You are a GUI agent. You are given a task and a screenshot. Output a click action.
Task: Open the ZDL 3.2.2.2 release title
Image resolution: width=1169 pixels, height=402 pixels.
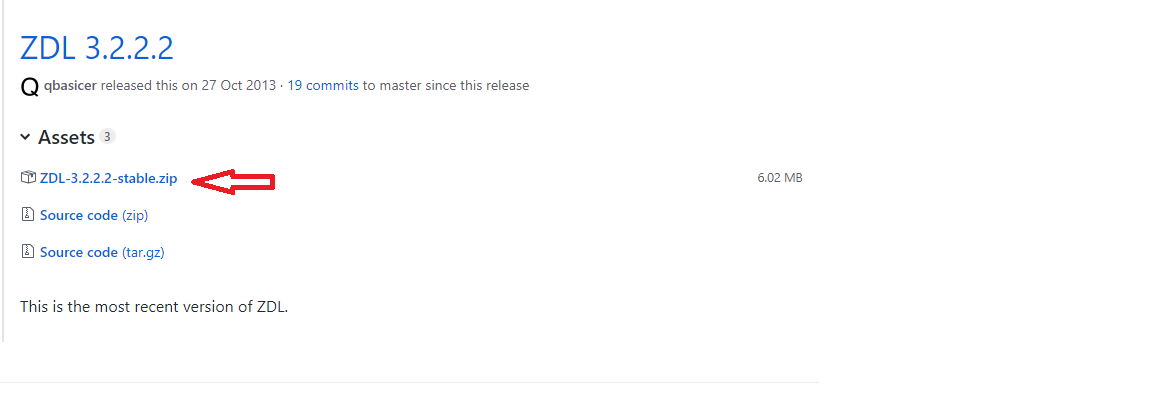(97, 48)
